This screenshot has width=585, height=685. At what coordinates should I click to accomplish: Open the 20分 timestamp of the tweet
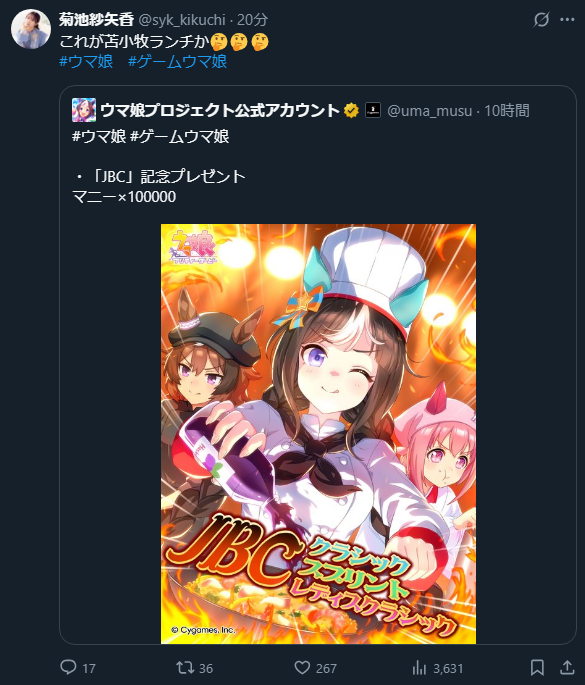(x=252, y=20)
